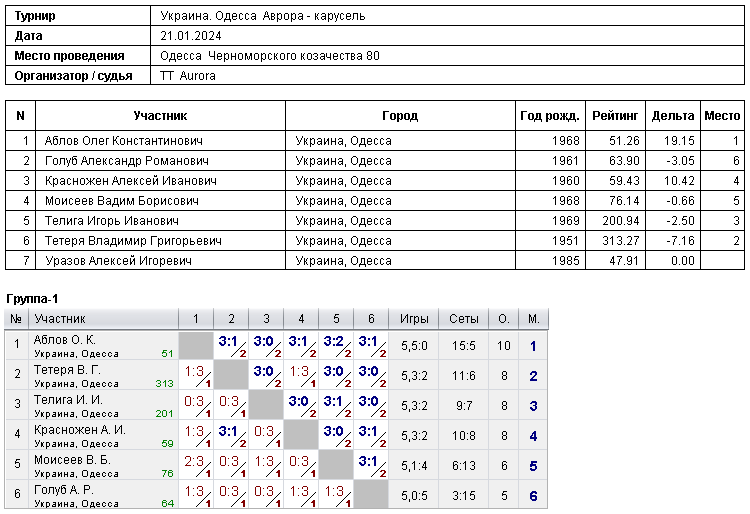Click green rating 313 in Тетеря group row
The width and height of the screenshot is (750, 514).
pos(164,384)
